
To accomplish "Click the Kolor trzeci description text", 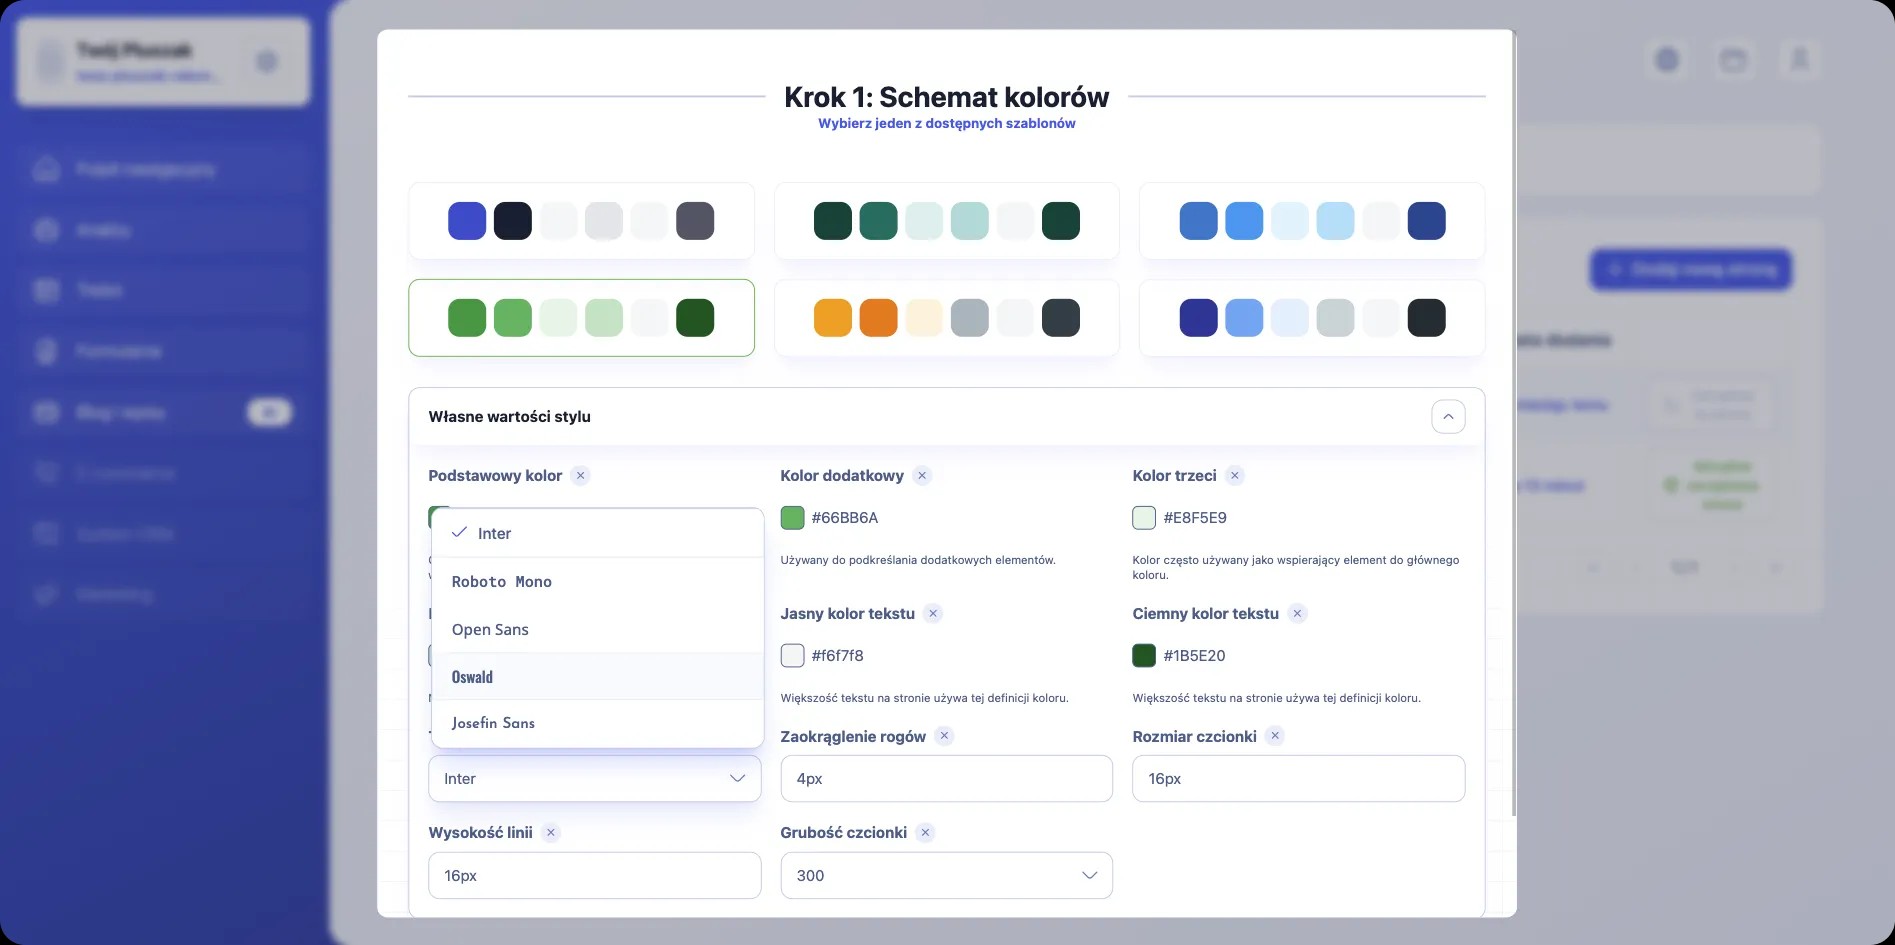I will point(1296,567).
